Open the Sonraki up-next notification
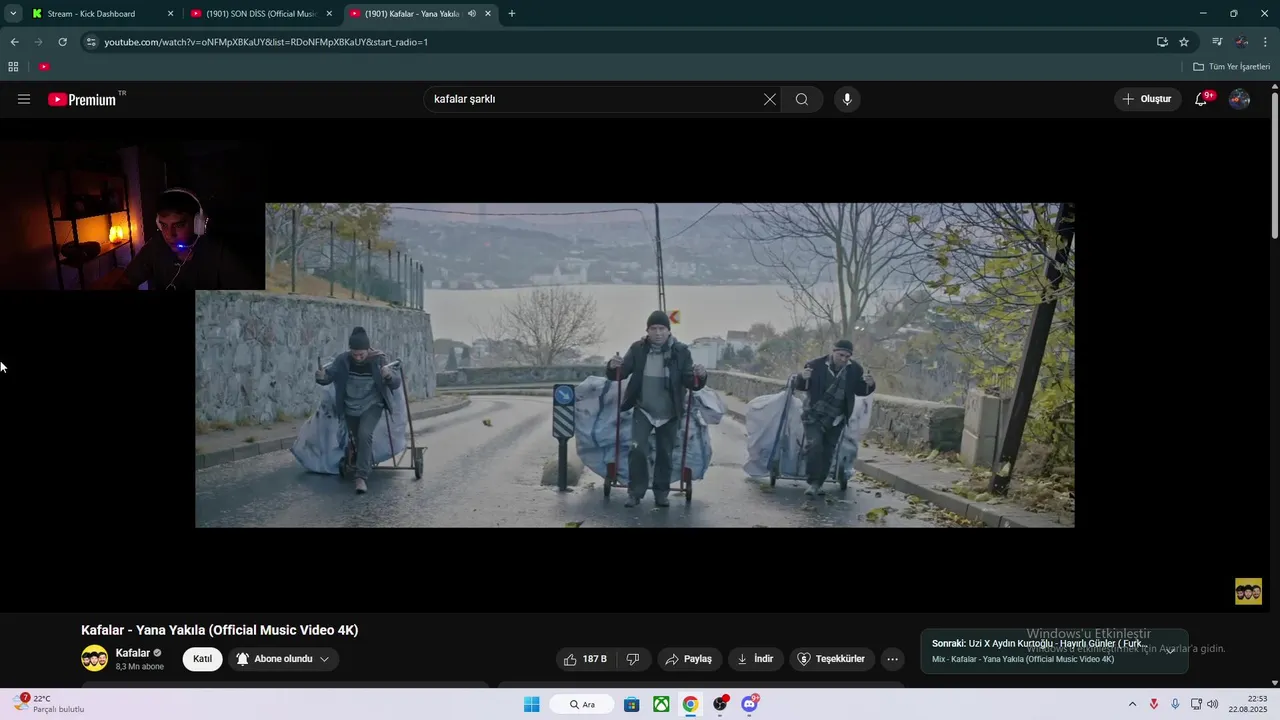1280x720 pixels. tap(1054, 651)
